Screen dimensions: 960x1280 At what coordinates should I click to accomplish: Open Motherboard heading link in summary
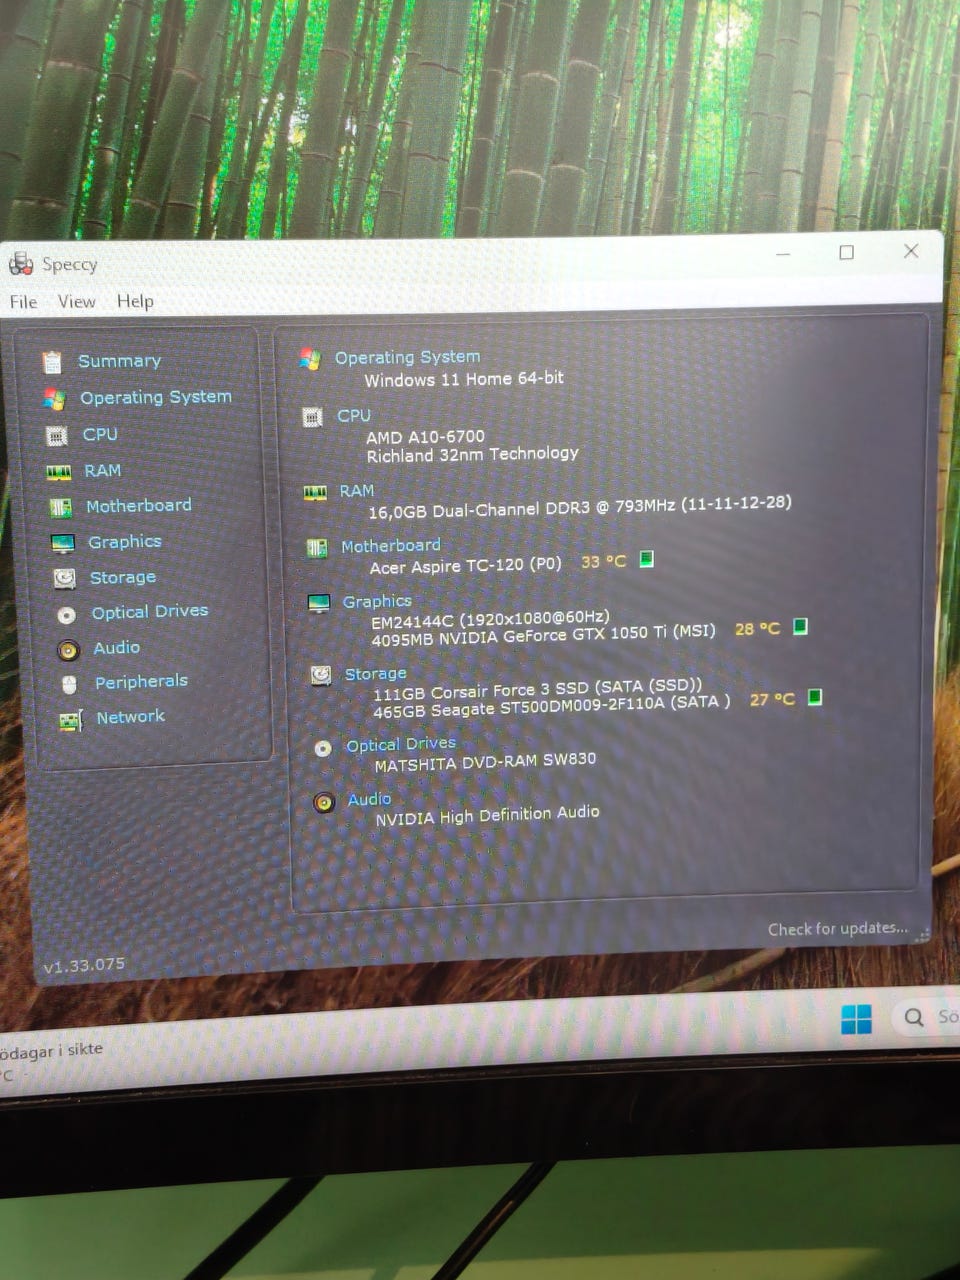391,545
